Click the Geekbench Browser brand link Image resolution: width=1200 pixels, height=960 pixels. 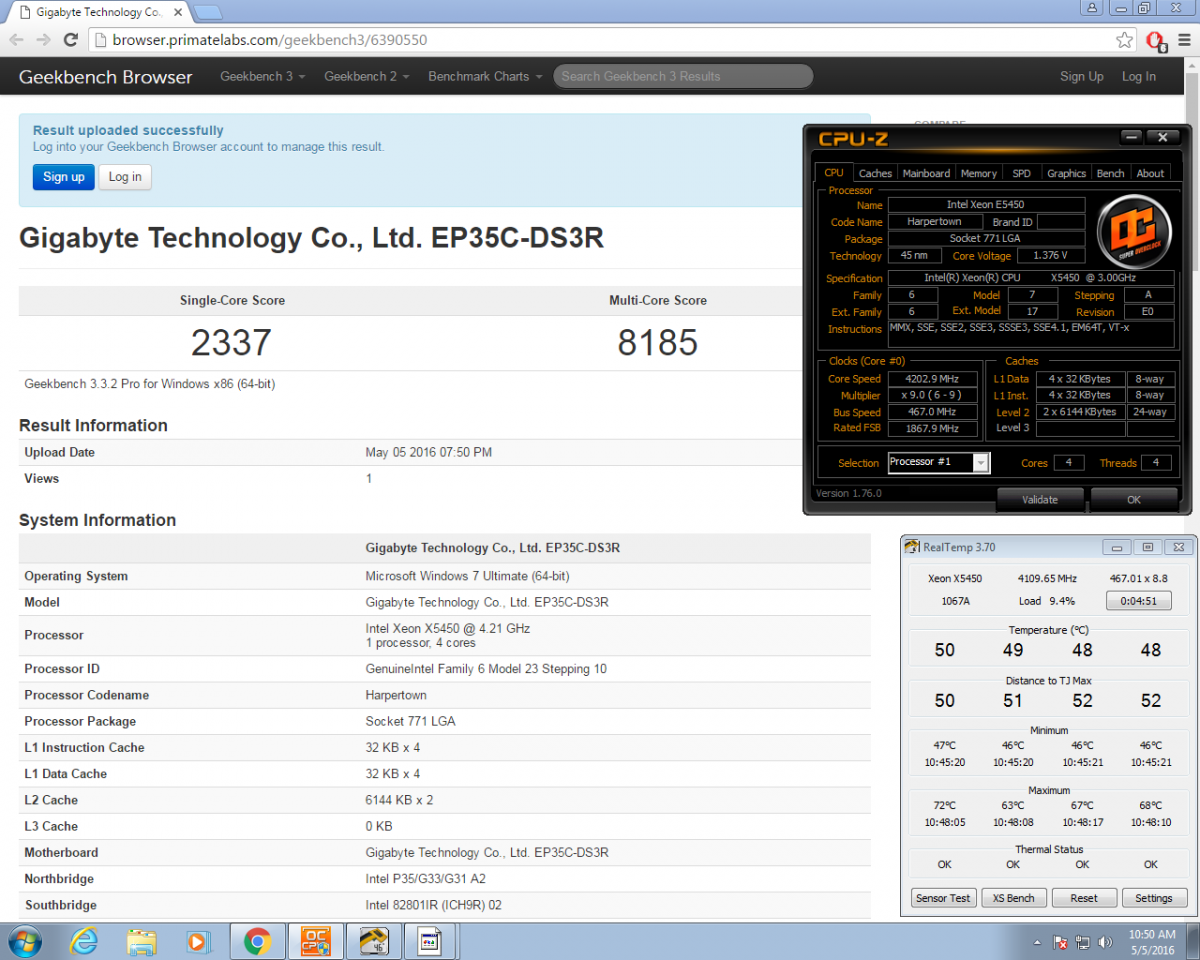(106, 77)
